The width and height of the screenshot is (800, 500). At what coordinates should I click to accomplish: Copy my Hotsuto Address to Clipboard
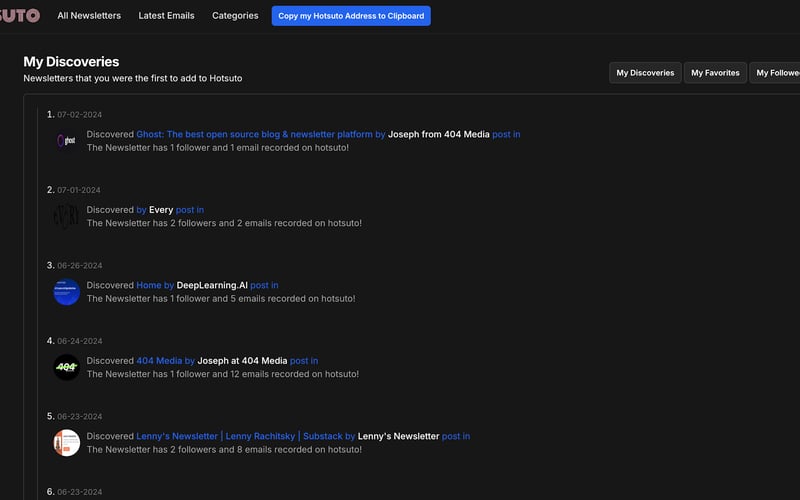(x=351, y=16)
